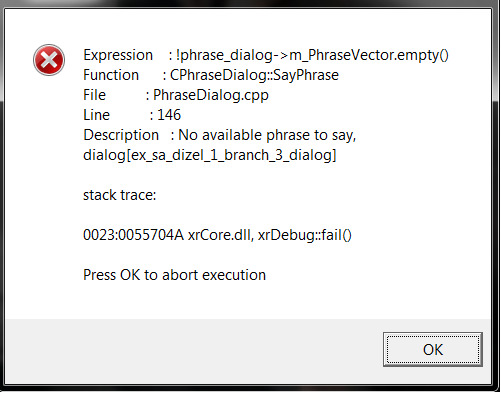Click the line number 146
Viewport: 501px width, 393px height.
click(169, 115)
